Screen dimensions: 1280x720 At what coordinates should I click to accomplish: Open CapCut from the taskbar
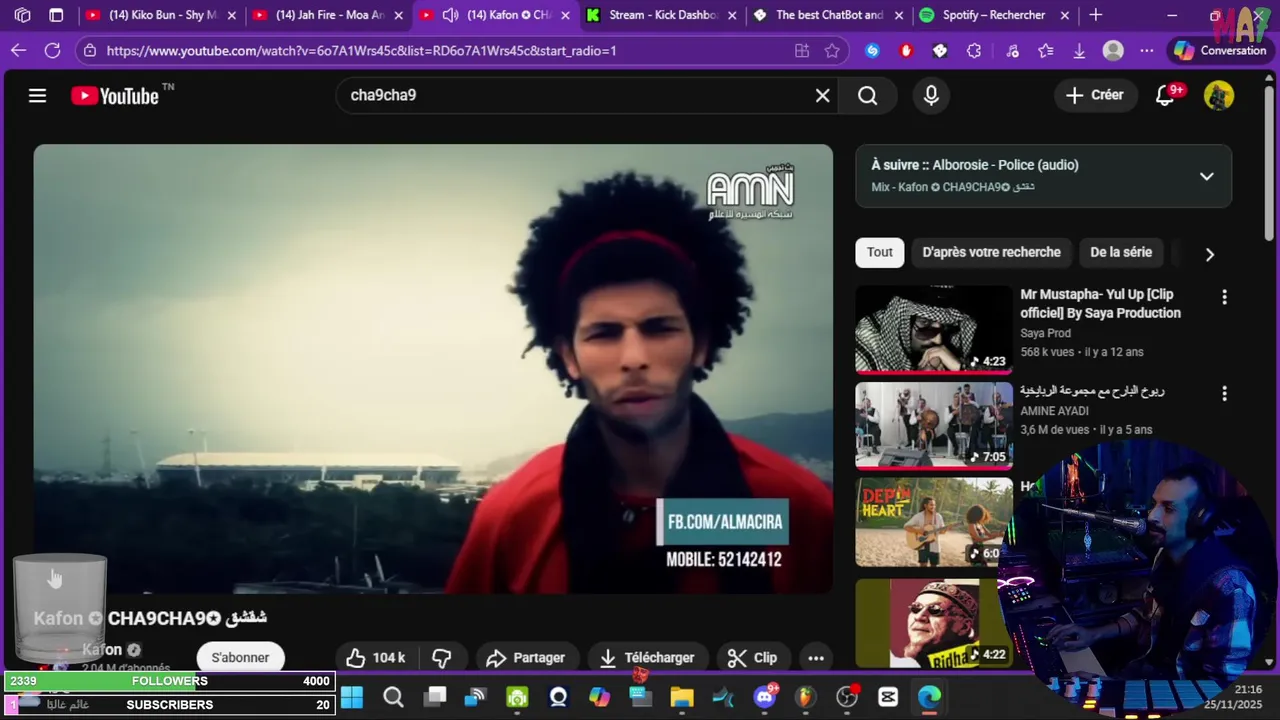[888, 697]
